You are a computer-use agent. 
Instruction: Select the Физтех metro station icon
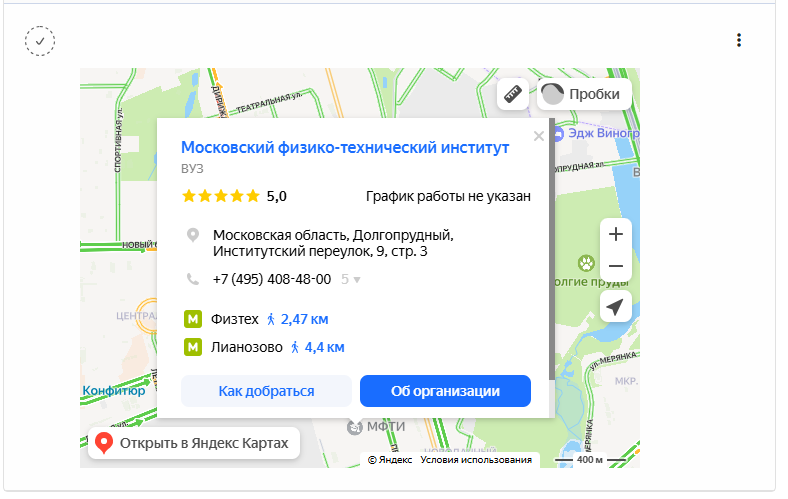(x=193, y=319)
